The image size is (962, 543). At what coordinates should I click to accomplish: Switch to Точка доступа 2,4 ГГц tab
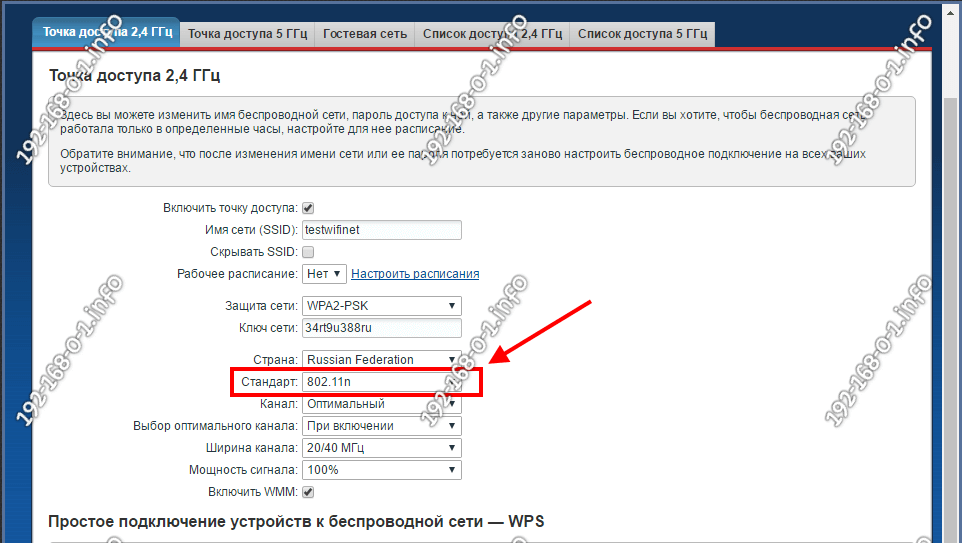(106, 33)
